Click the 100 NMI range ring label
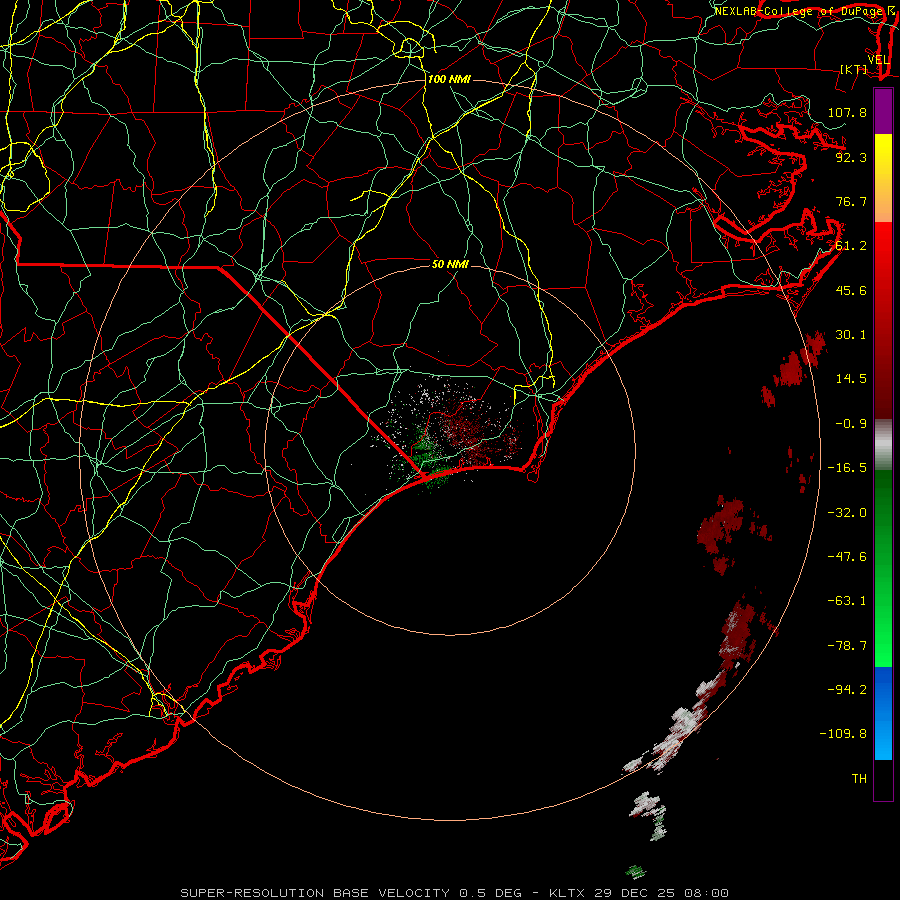 pyautogui.click(x=449, y=79)
